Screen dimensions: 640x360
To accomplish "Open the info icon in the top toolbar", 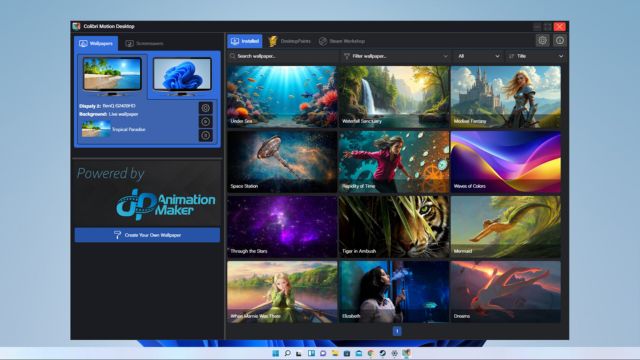I will click(x=560, y=40).
